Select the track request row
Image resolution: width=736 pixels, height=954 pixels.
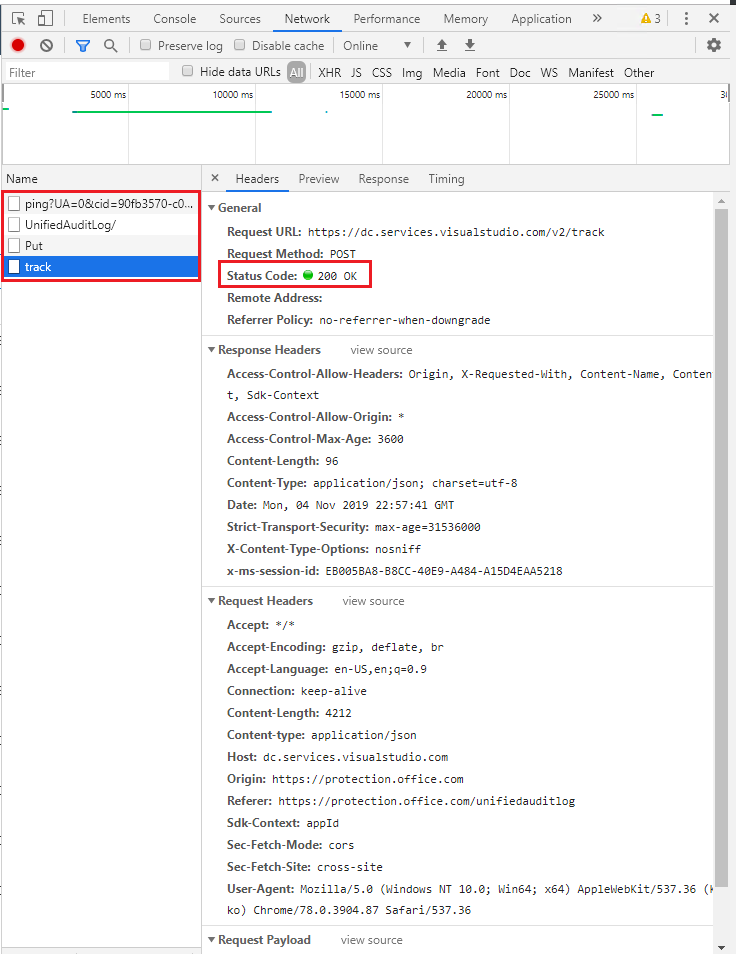click(x=102, y=266)
